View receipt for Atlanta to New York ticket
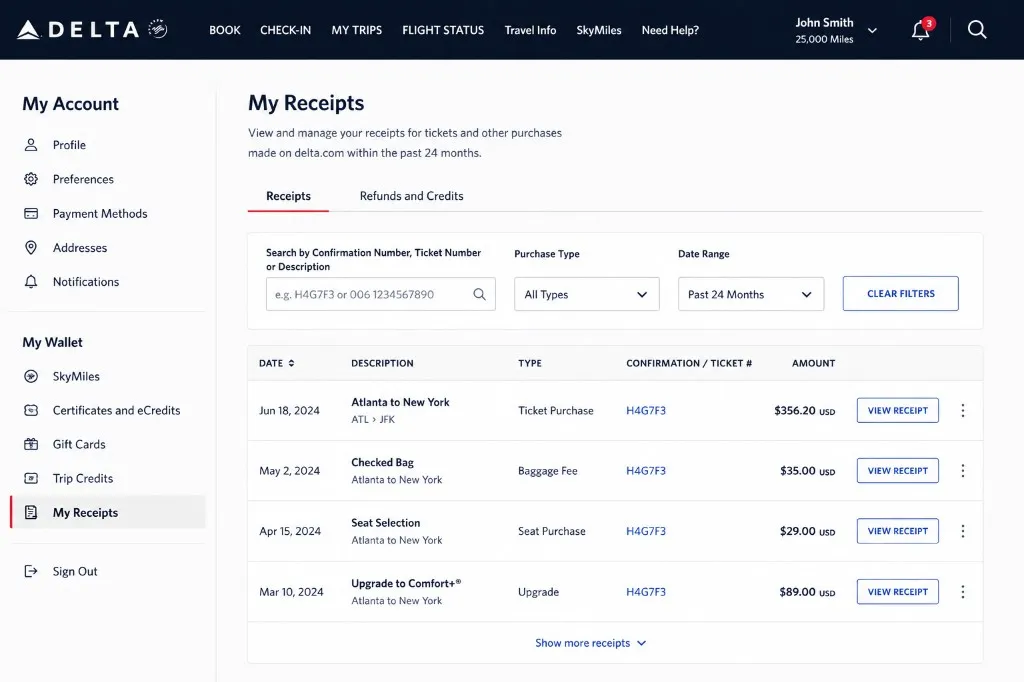This screenshot has height=682, width=1024. 897,410
